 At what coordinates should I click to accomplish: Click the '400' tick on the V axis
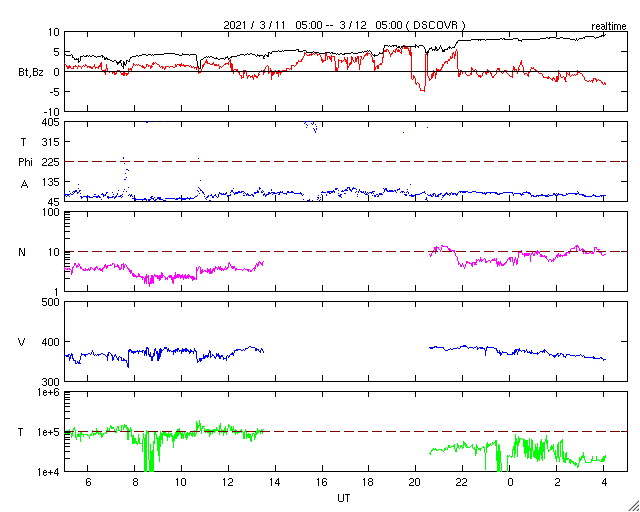tap(51, 342)
